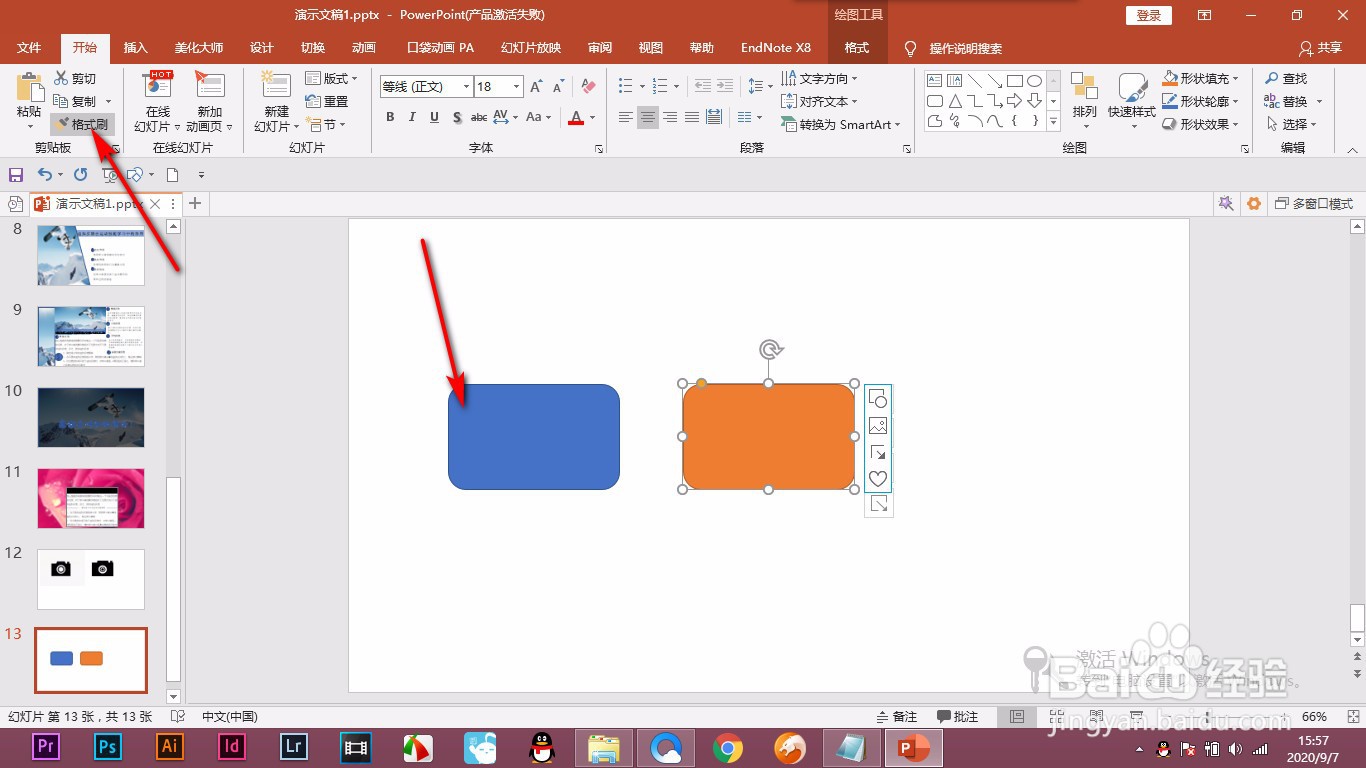Screen dimensions: 1366x768
Task: Redo the last action
Action: (81, 175)
